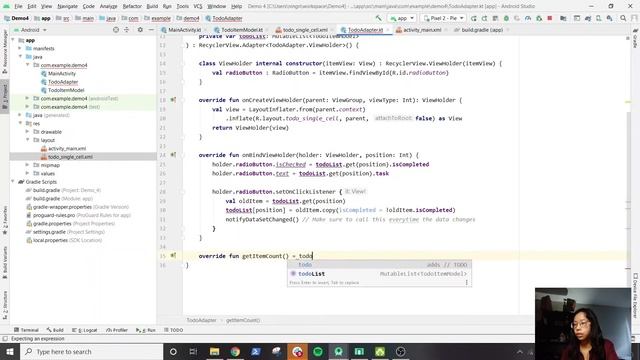Expand the manifests folder arrow
This screenshot has height=360, width=640.
20,48
